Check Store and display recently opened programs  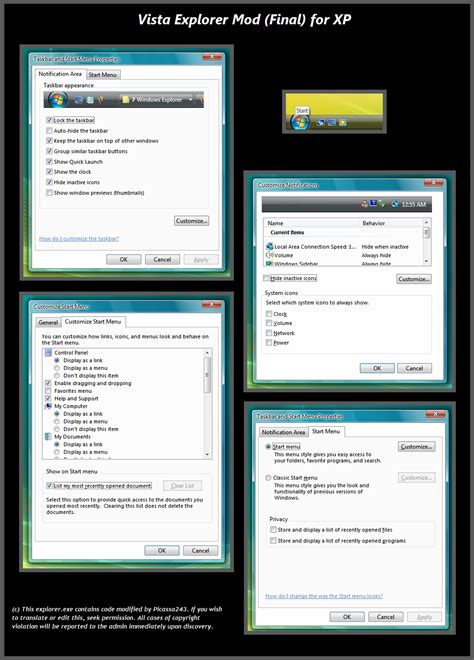pyautogui.click(x=273, y=540)
